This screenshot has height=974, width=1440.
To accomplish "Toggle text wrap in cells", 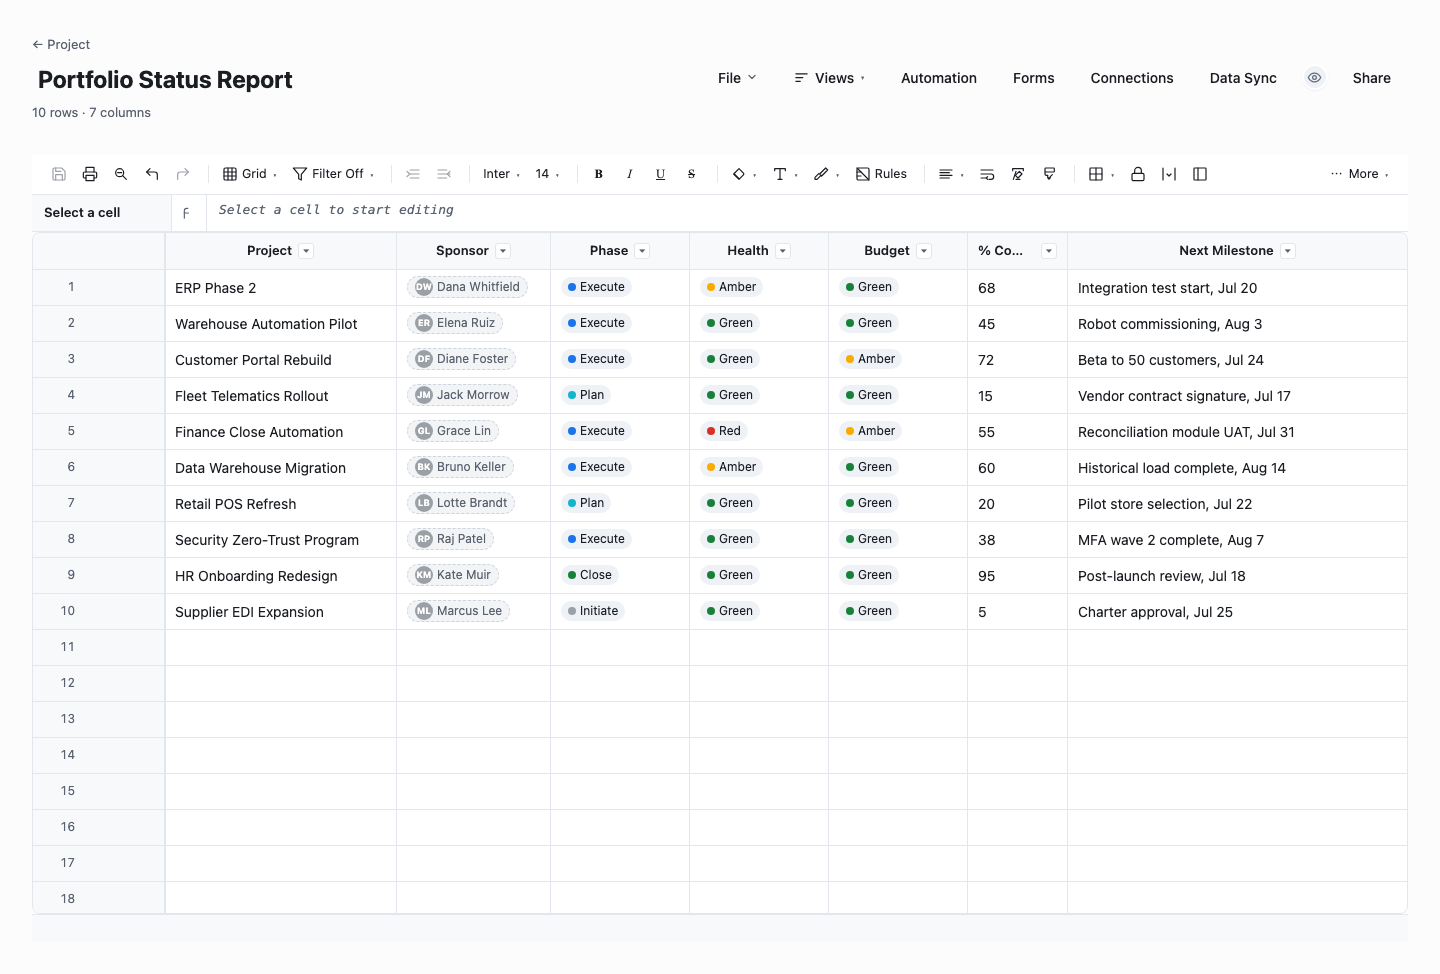I will tap(987, 174).
